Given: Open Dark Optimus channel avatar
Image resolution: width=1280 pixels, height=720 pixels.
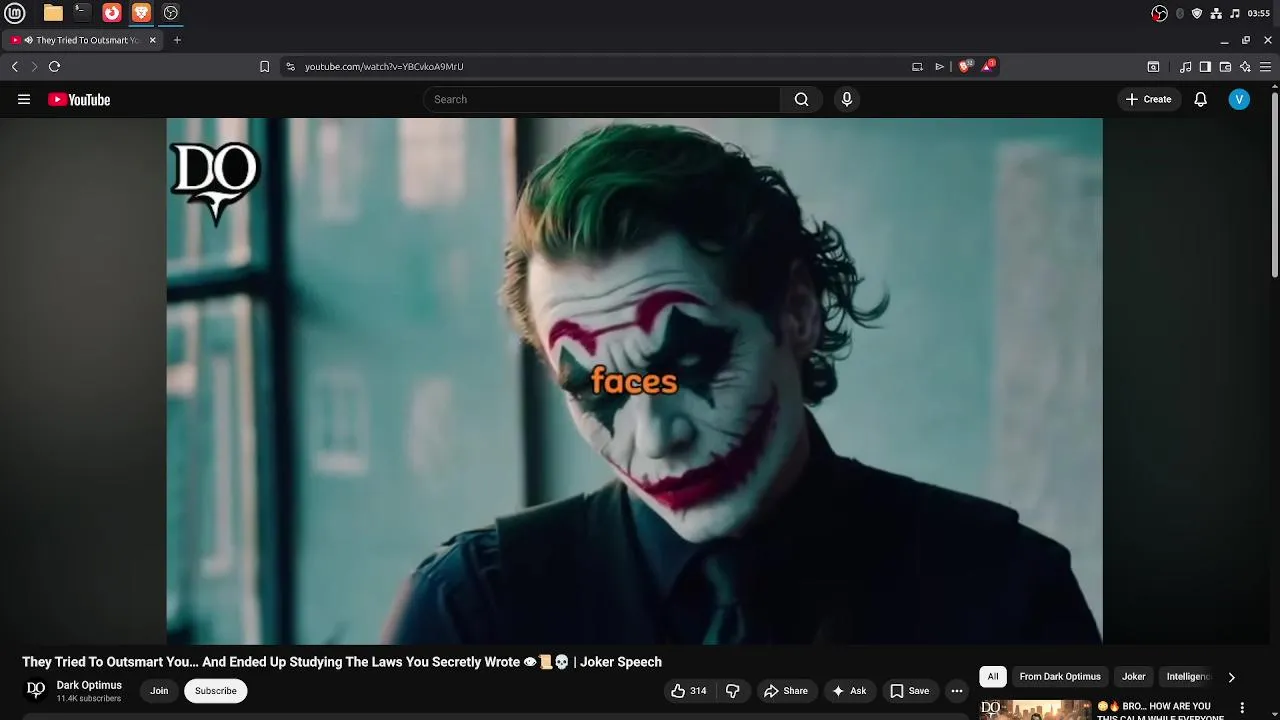Looking at the screenshot, I should pyautogui.click(x=36, y=690).
